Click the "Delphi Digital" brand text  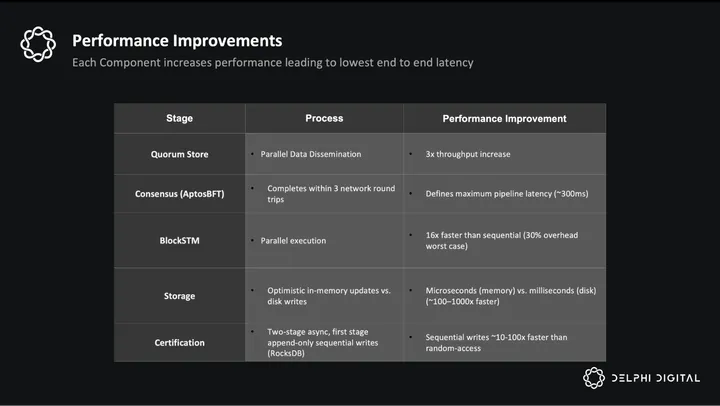click(x=656, y=378)
